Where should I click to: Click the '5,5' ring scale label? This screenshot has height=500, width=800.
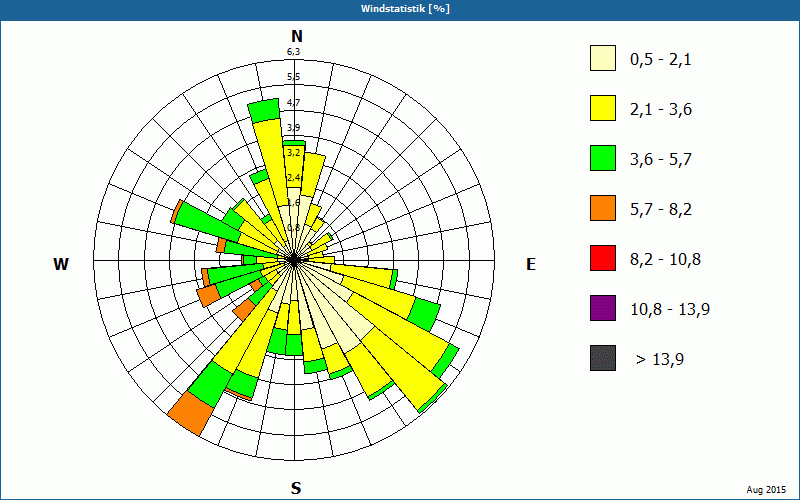293,77
